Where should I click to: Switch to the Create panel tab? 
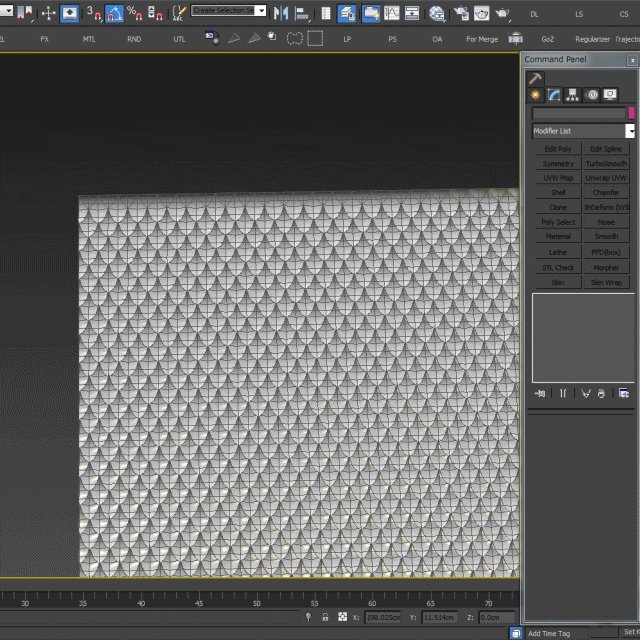(x=535, y=95)
